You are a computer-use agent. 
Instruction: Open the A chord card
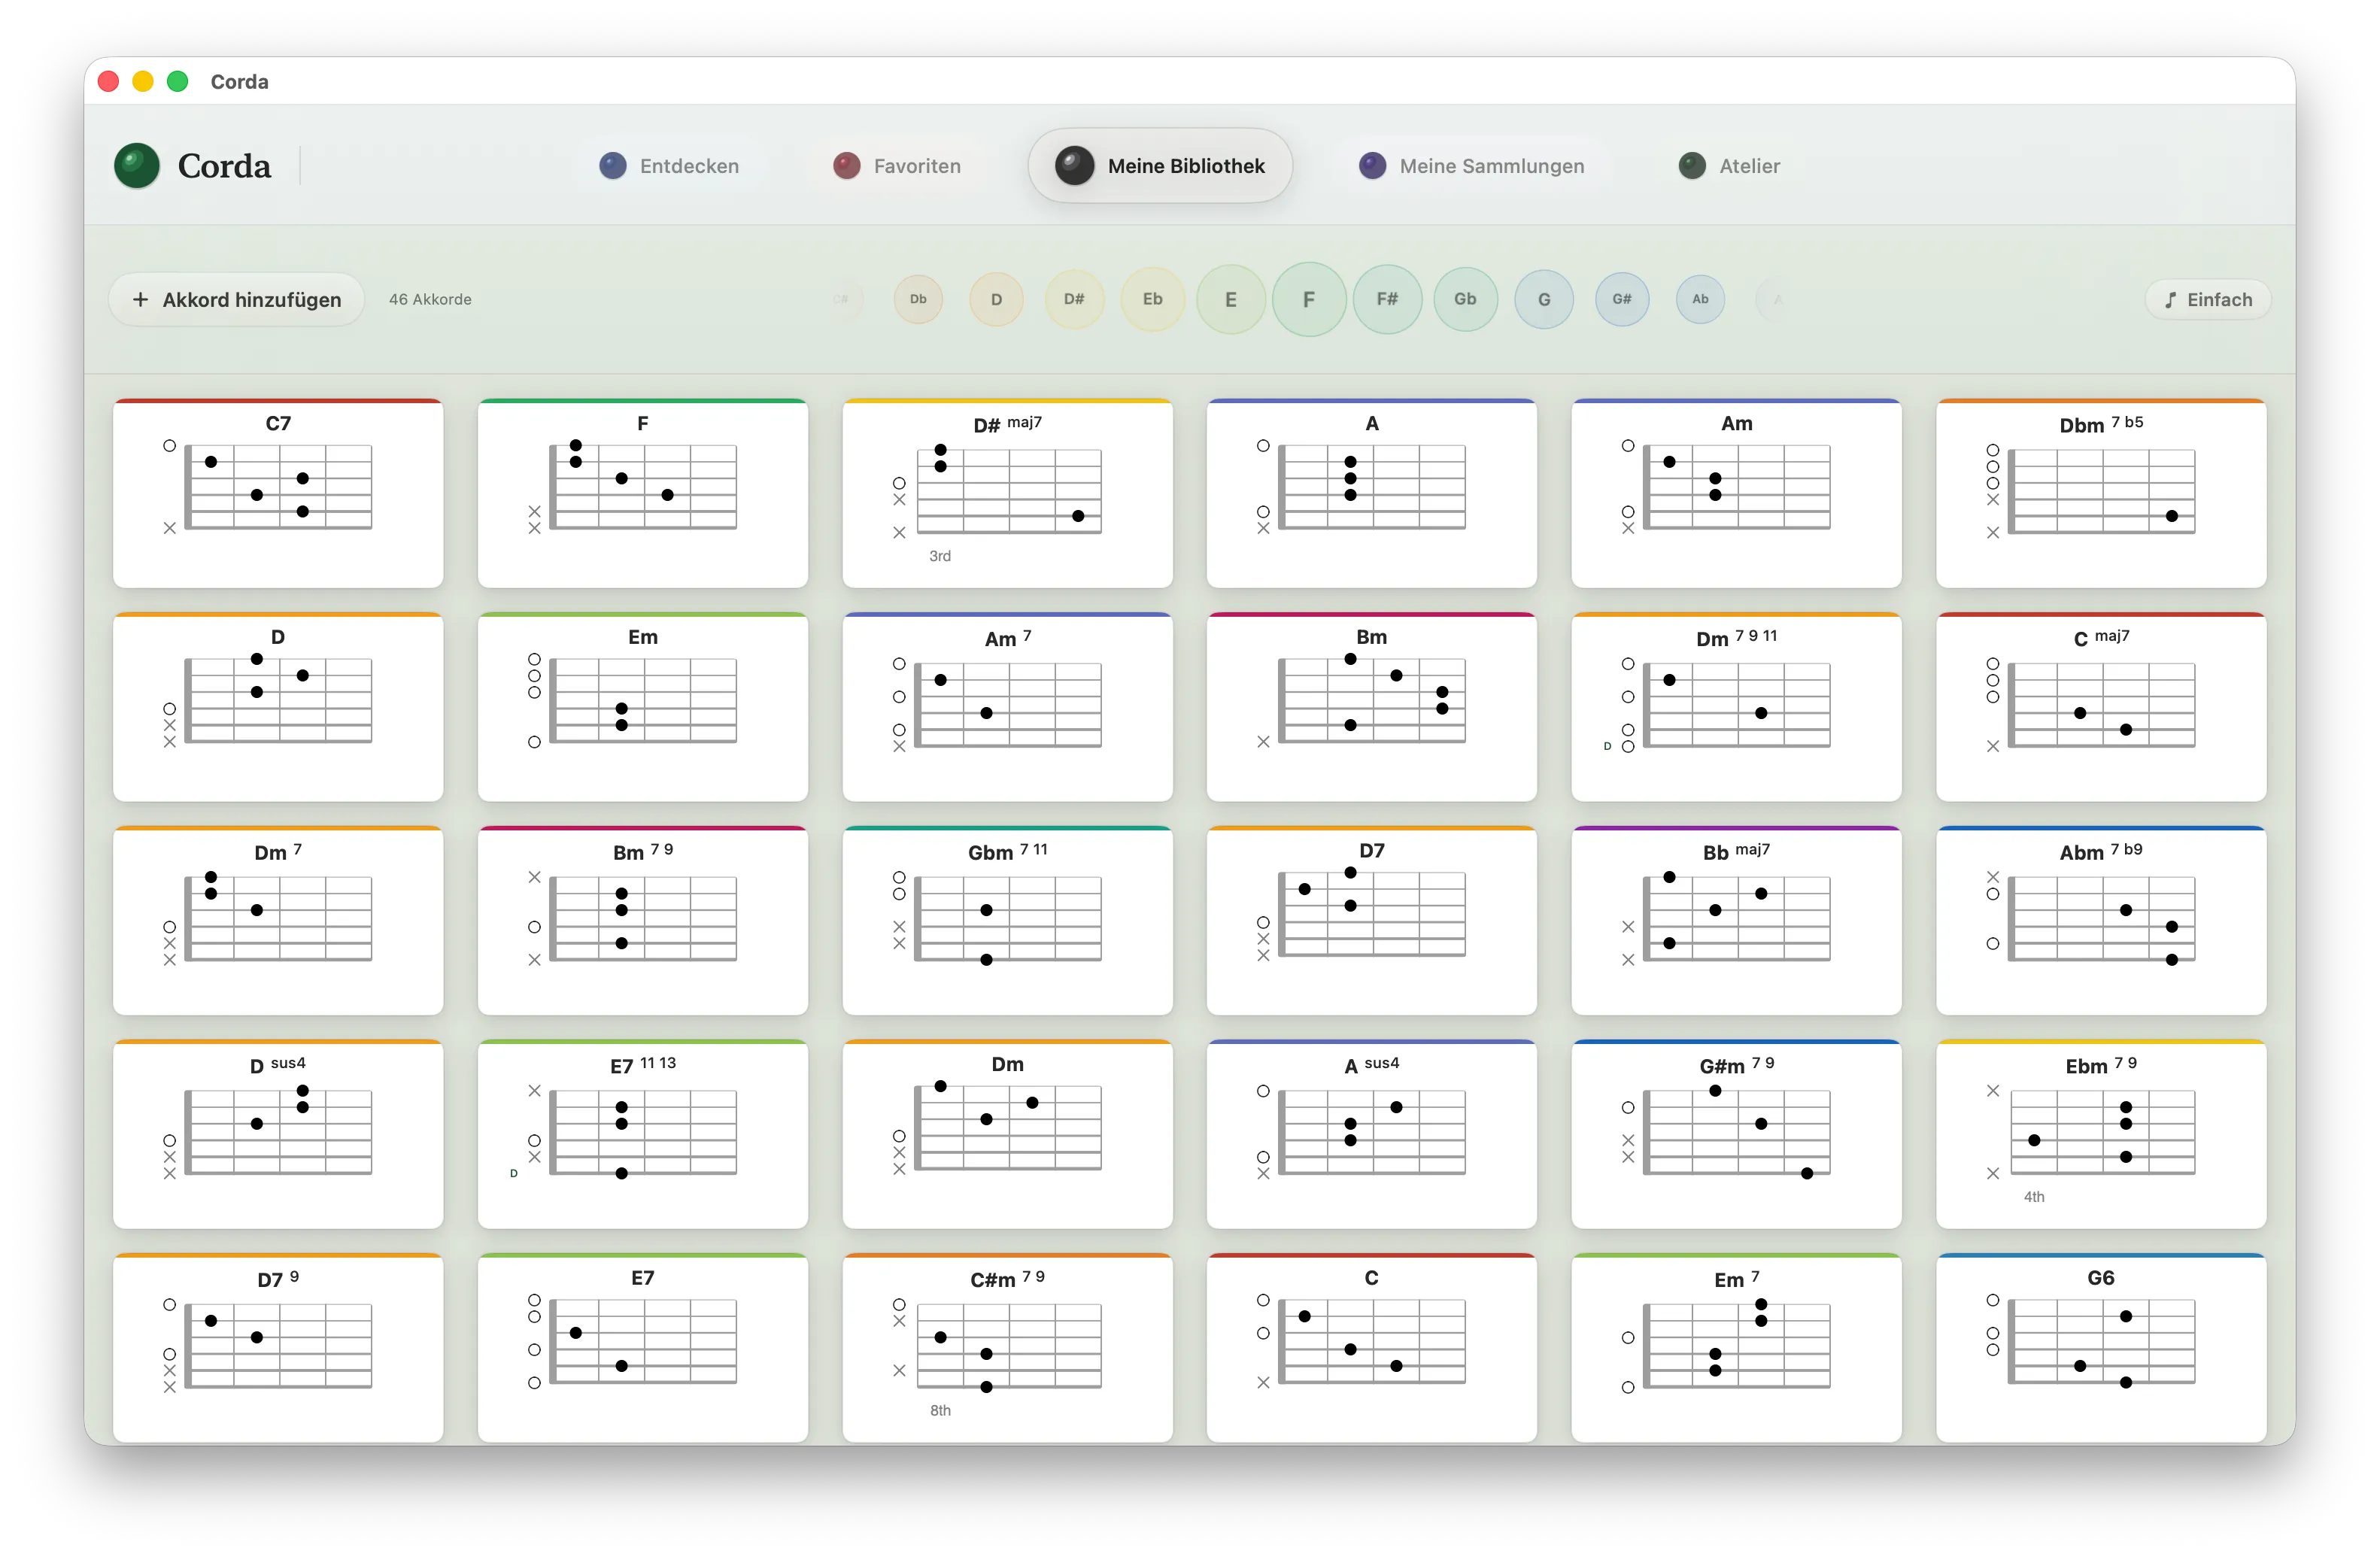[1372, 494]
